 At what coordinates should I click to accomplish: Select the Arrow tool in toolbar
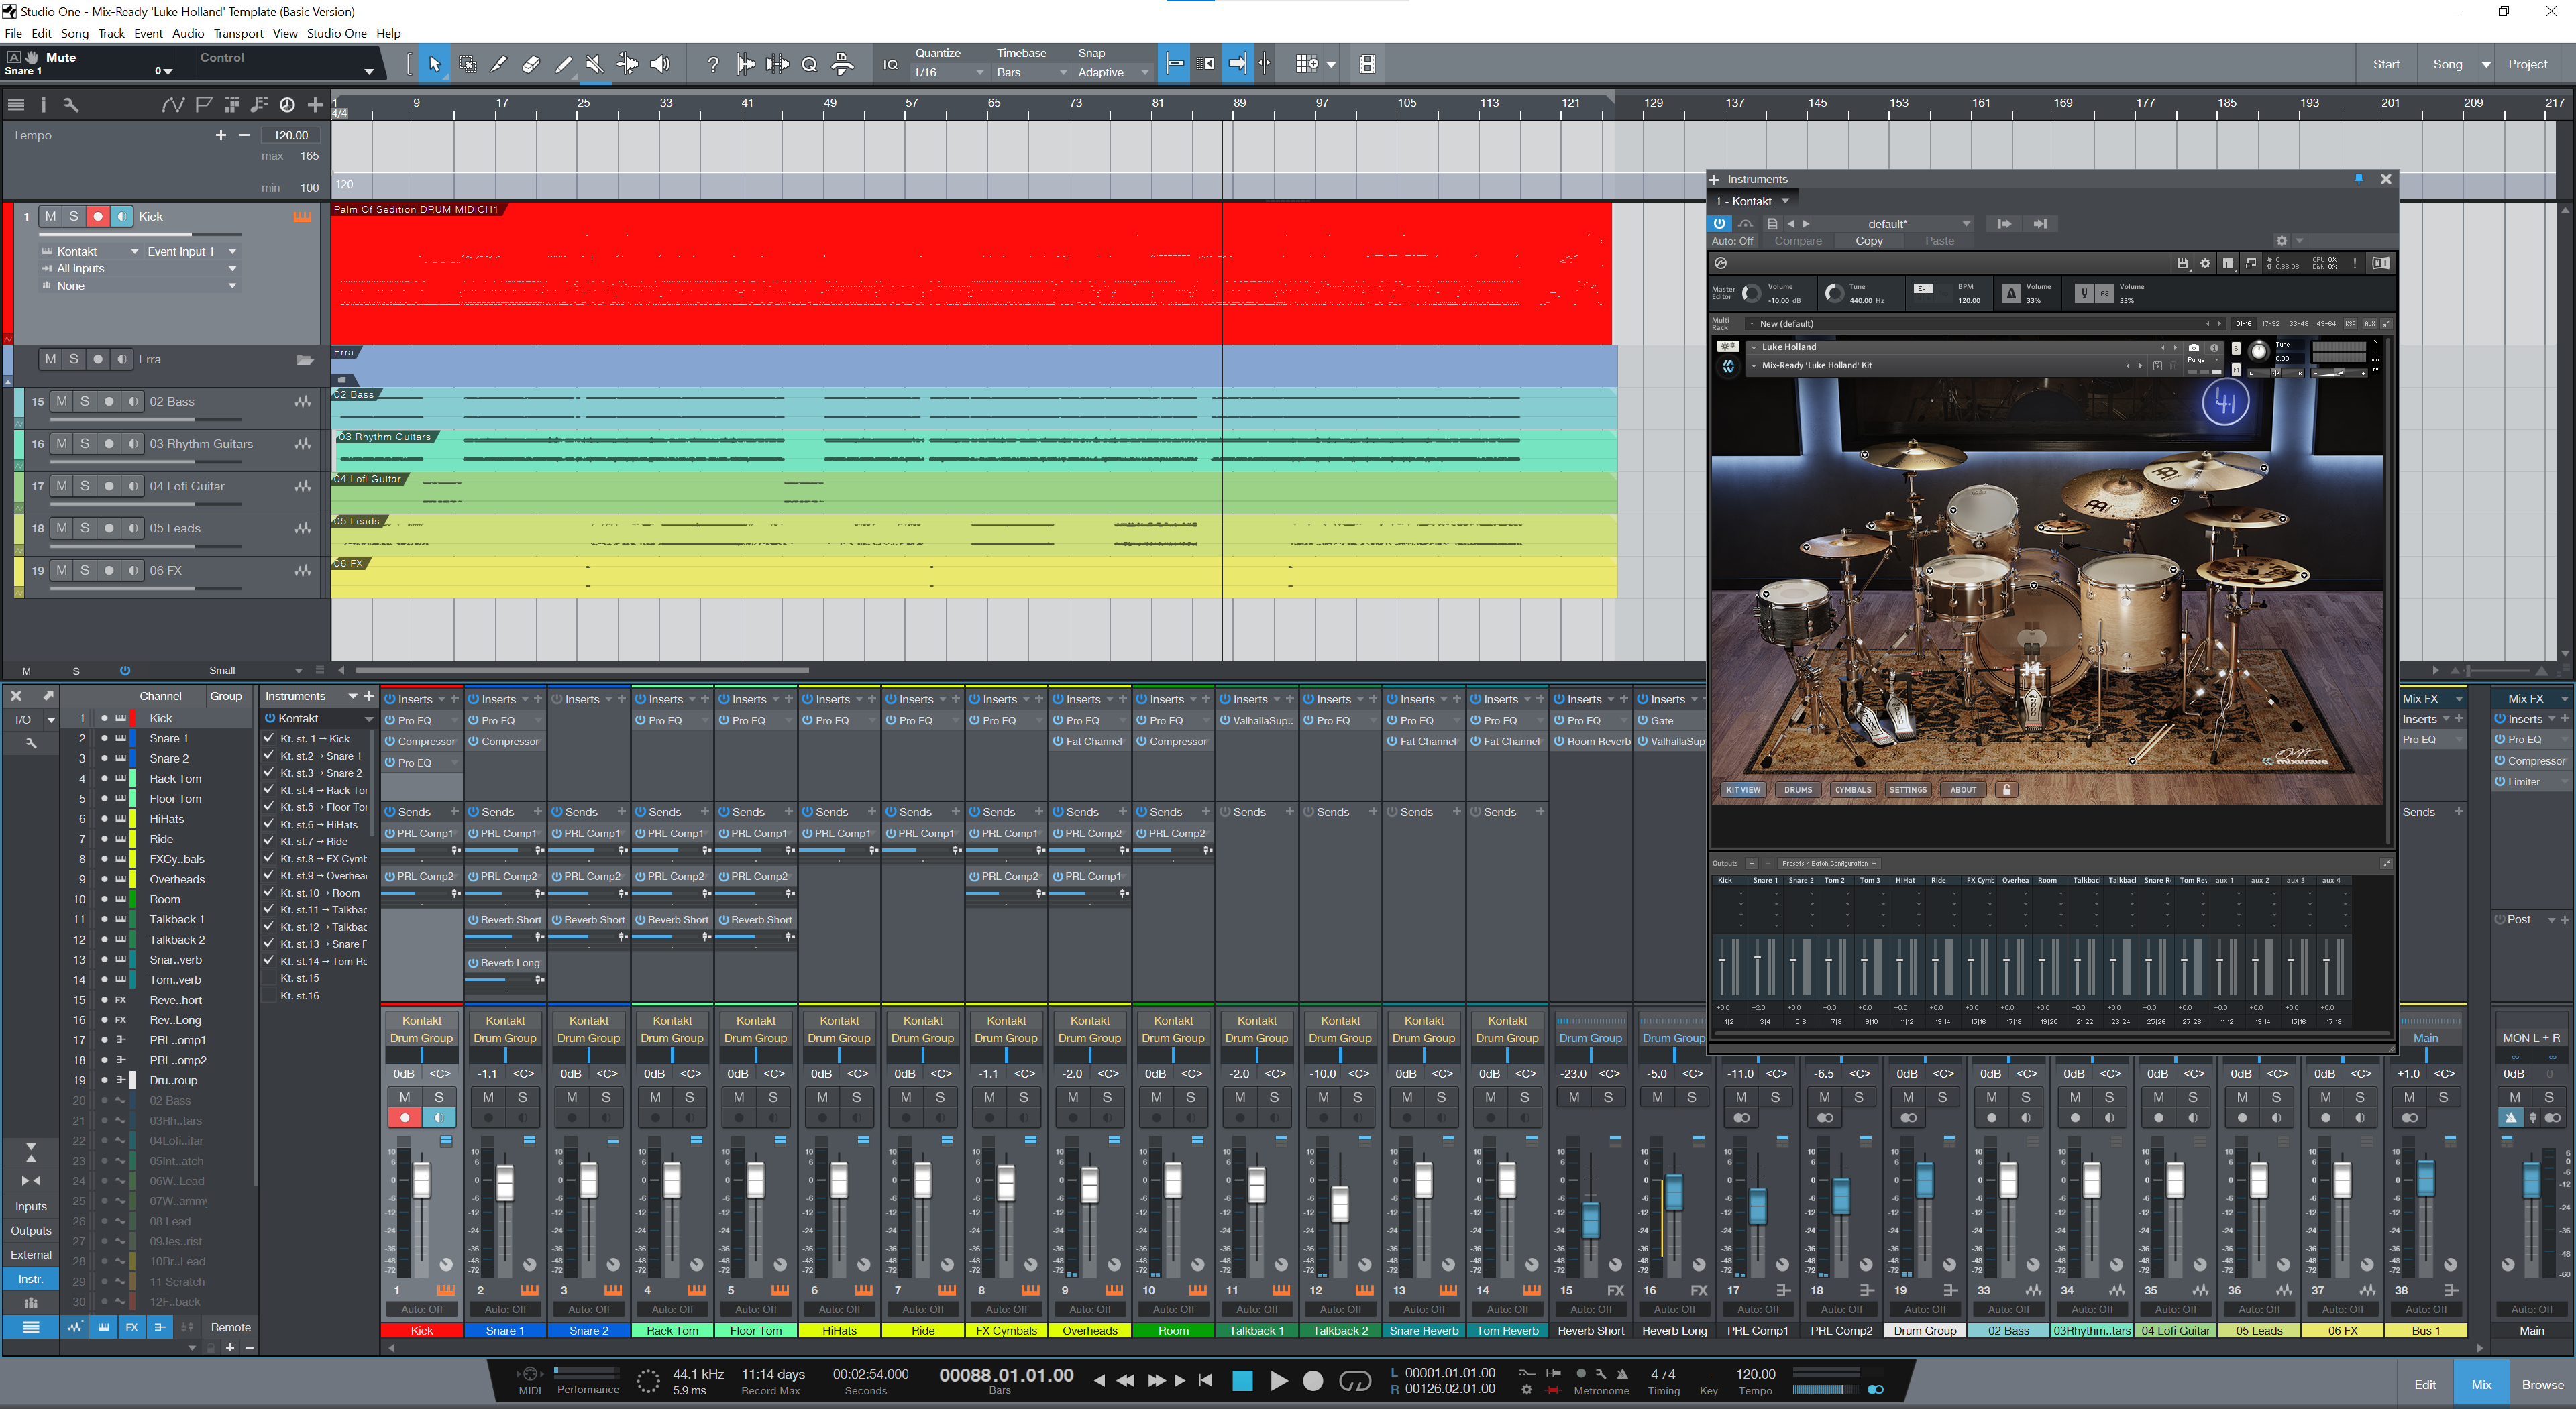434,64
